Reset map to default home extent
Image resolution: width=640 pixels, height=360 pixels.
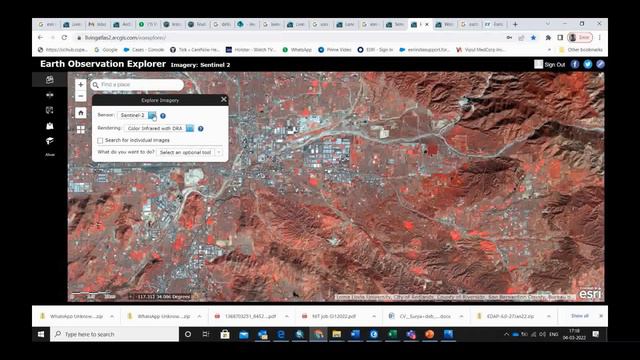click(x=80, y=113)
